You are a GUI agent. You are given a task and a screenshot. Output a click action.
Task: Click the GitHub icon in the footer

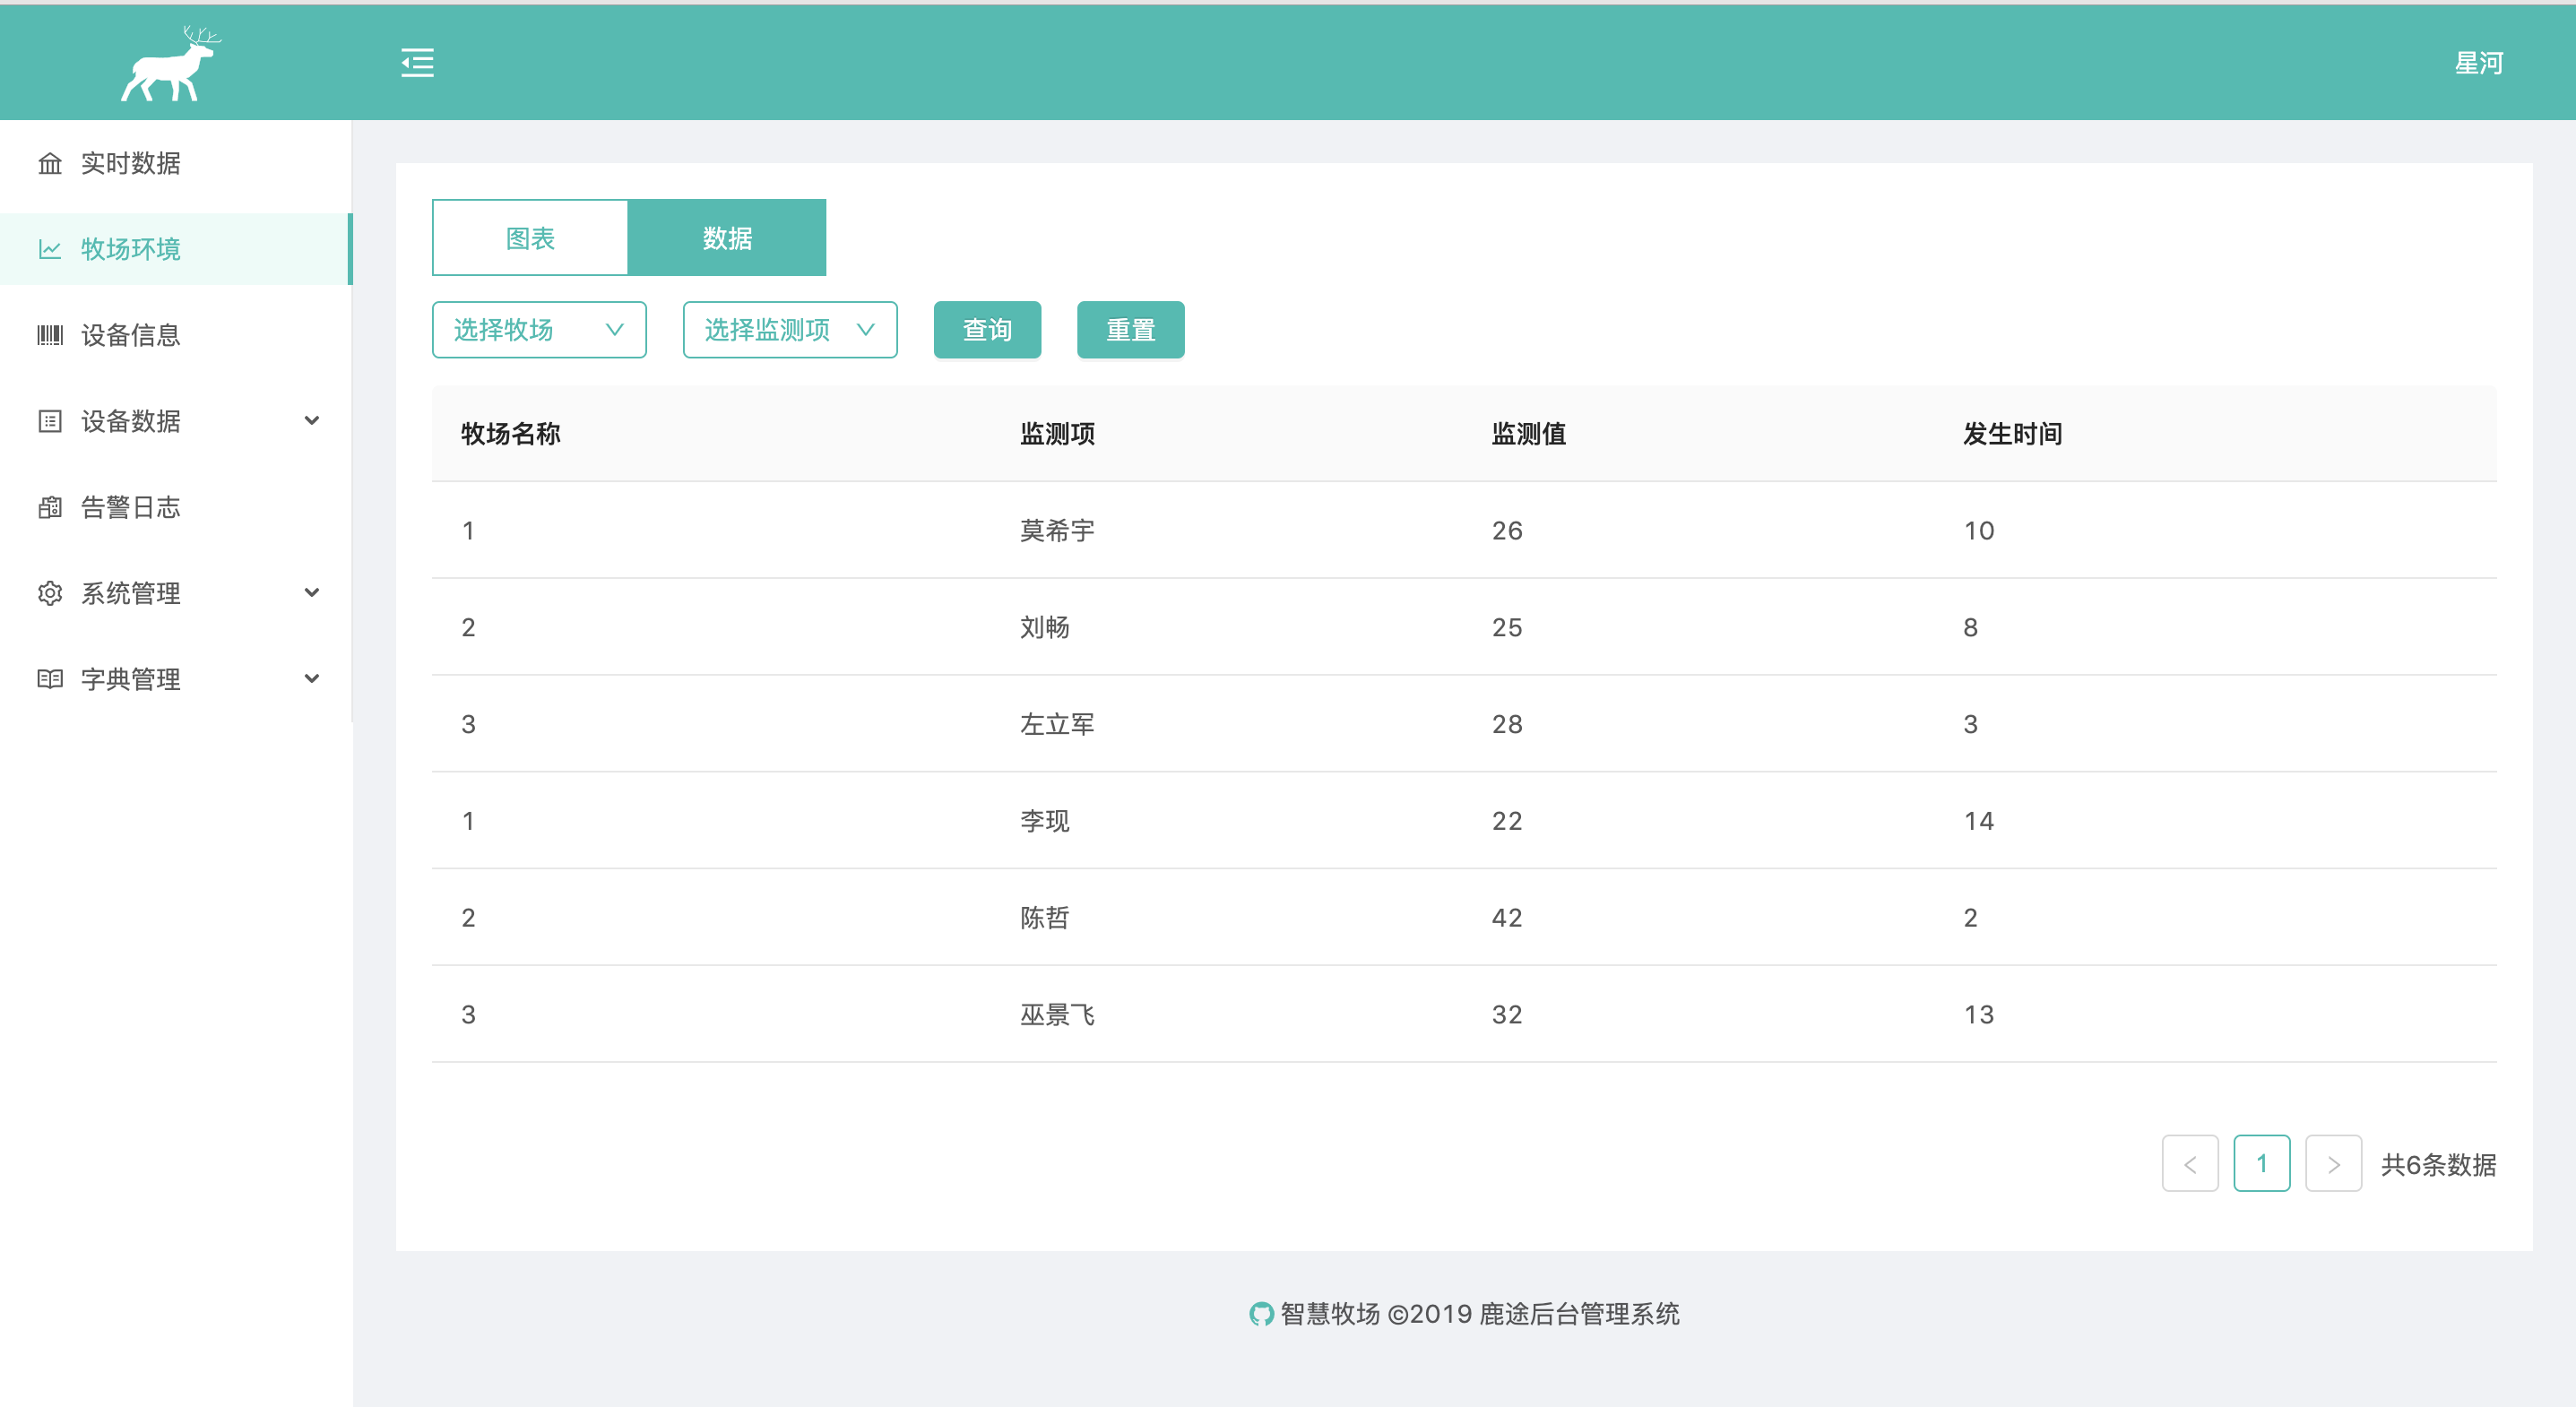pyautogui.click(x=1261, y=1314)
